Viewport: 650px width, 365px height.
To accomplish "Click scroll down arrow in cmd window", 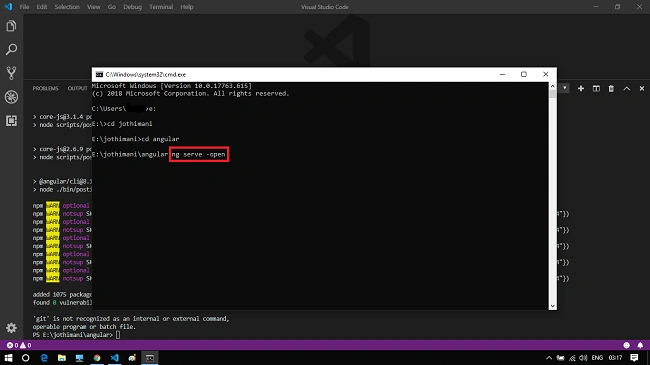I will coord(552,306).
